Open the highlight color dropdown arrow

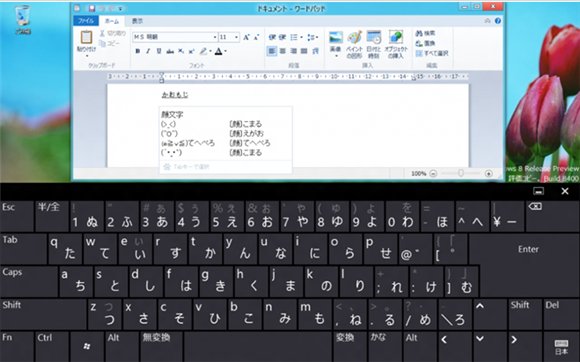pyautogui.click(x=210, y=51)
